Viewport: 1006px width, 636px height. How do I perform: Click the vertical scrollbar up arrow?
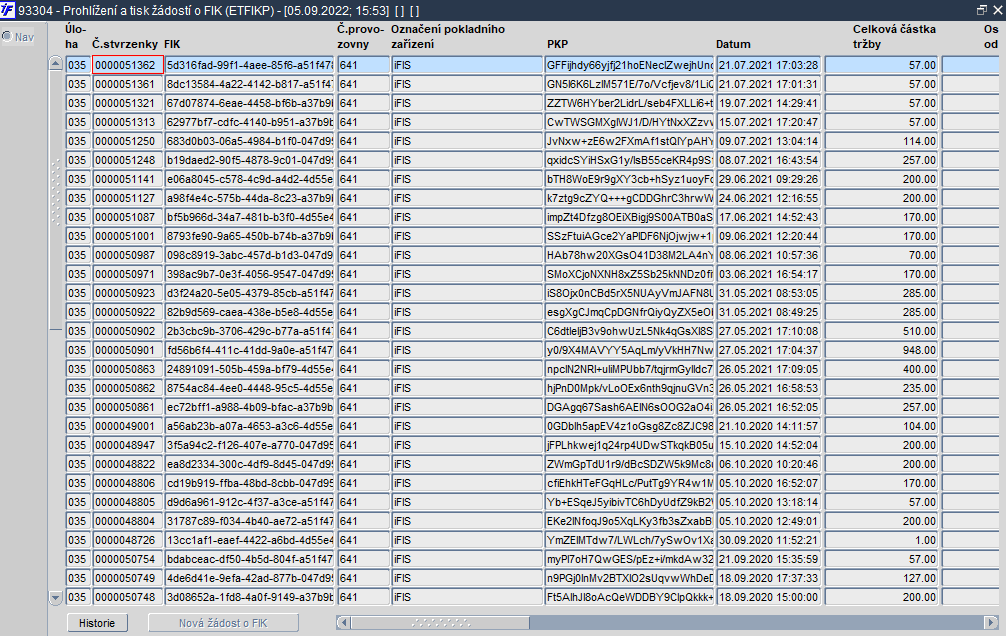click(x=55, y=64)
